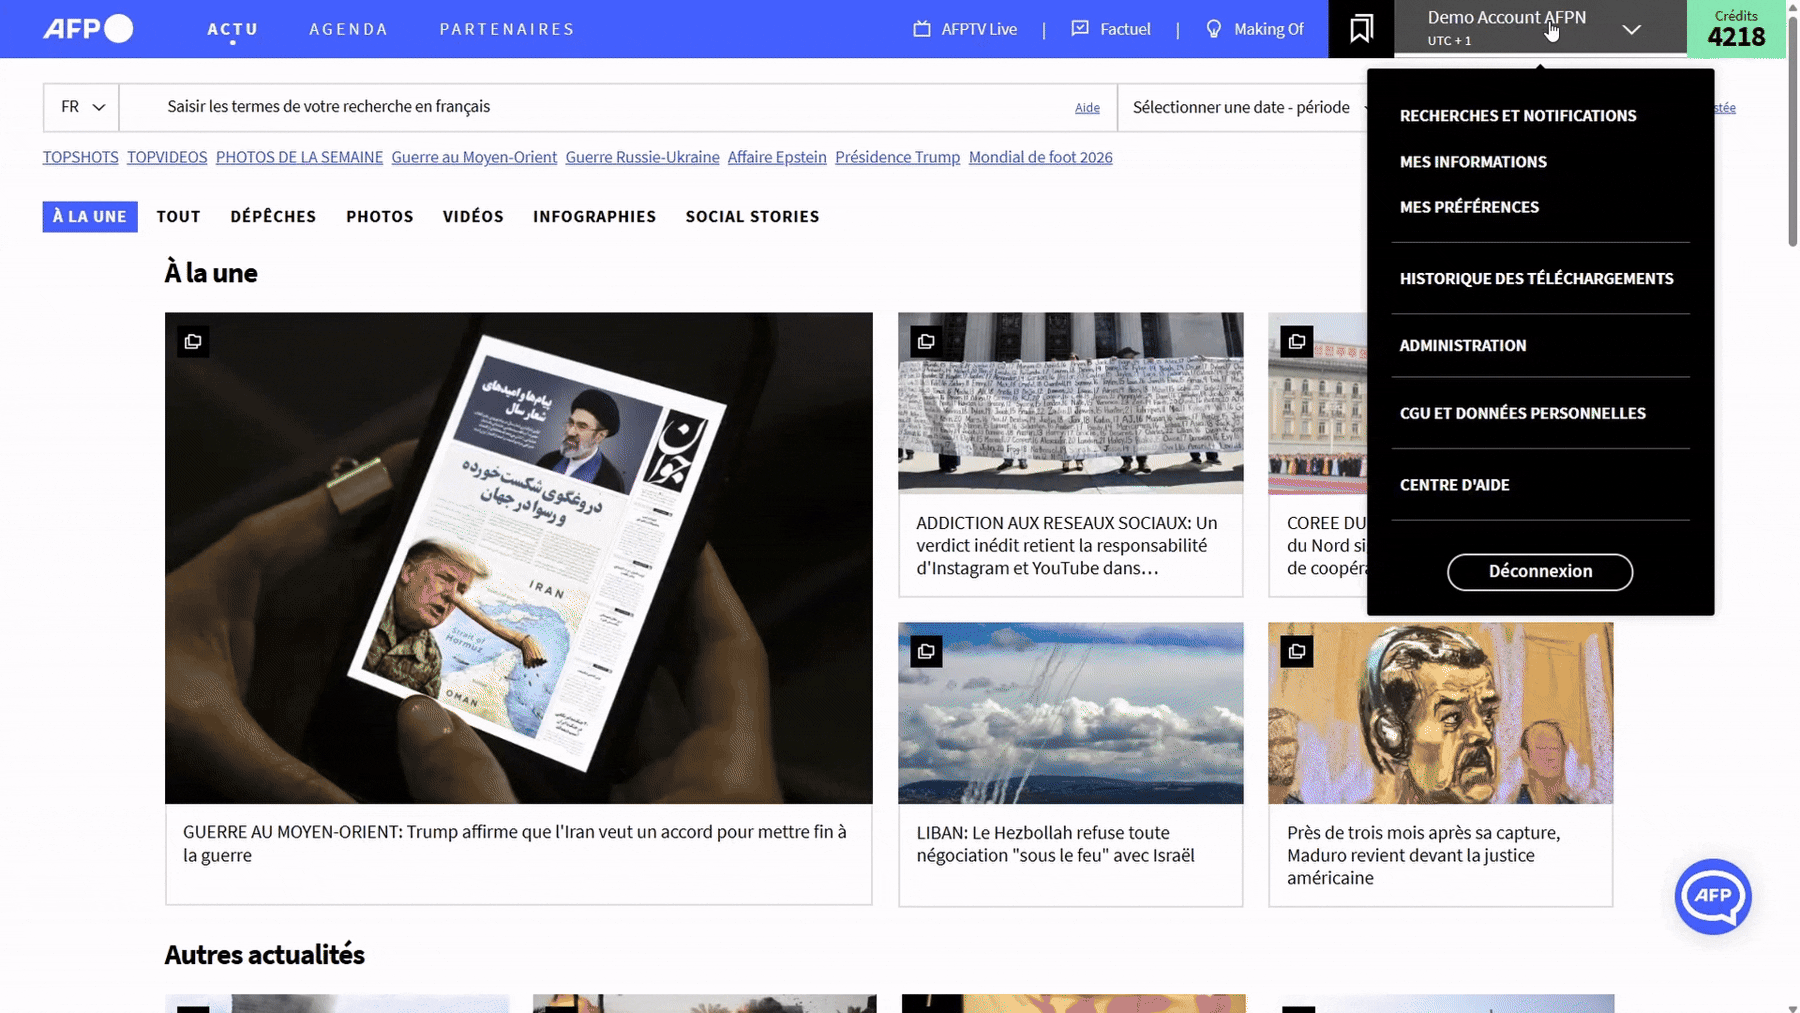Image resolution: width=1800 pixels, height=1013 pixels.
Task: Open the date period selector
Action: coord(1242,107)
